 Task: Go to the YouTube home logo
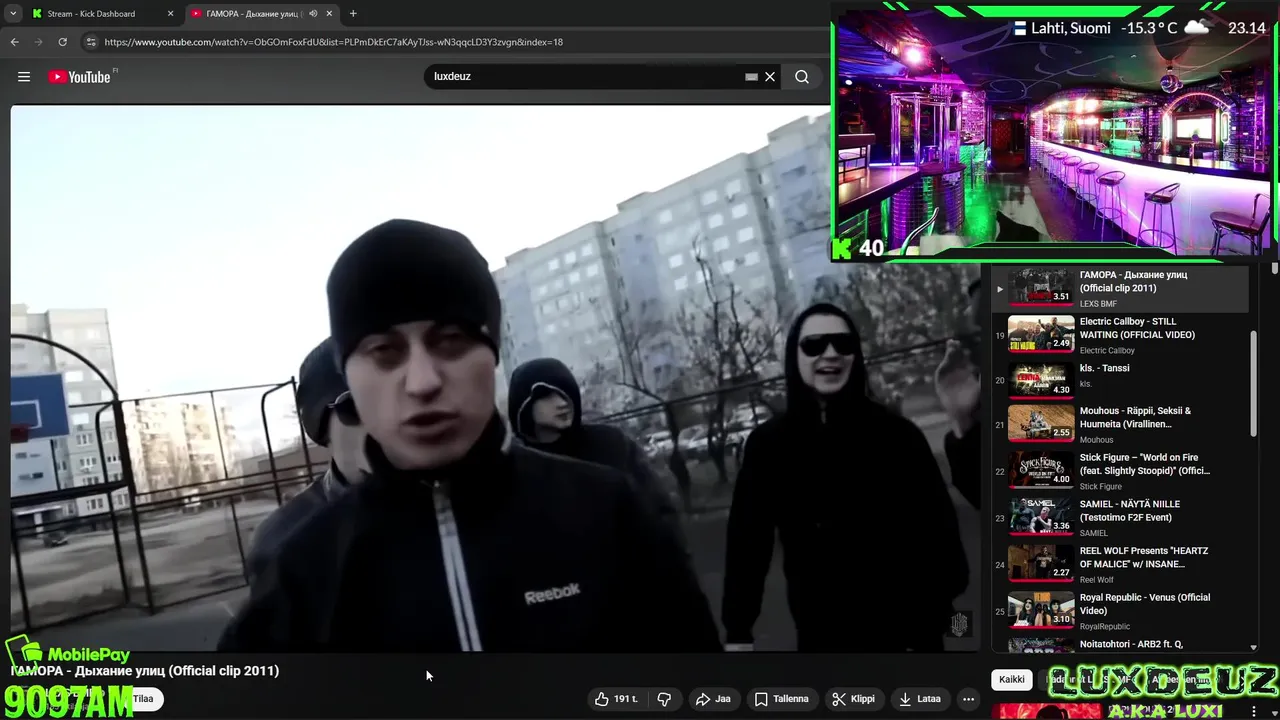pyautogui.click(x=82, y=77)
